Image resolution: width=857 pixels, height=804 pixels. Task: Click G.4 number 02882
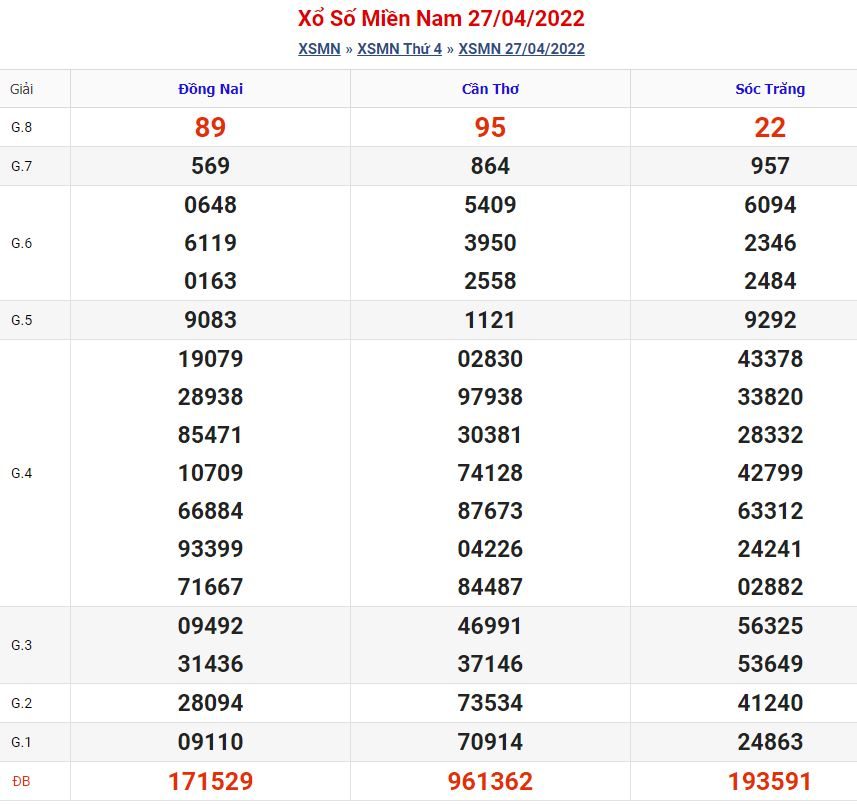770,588
